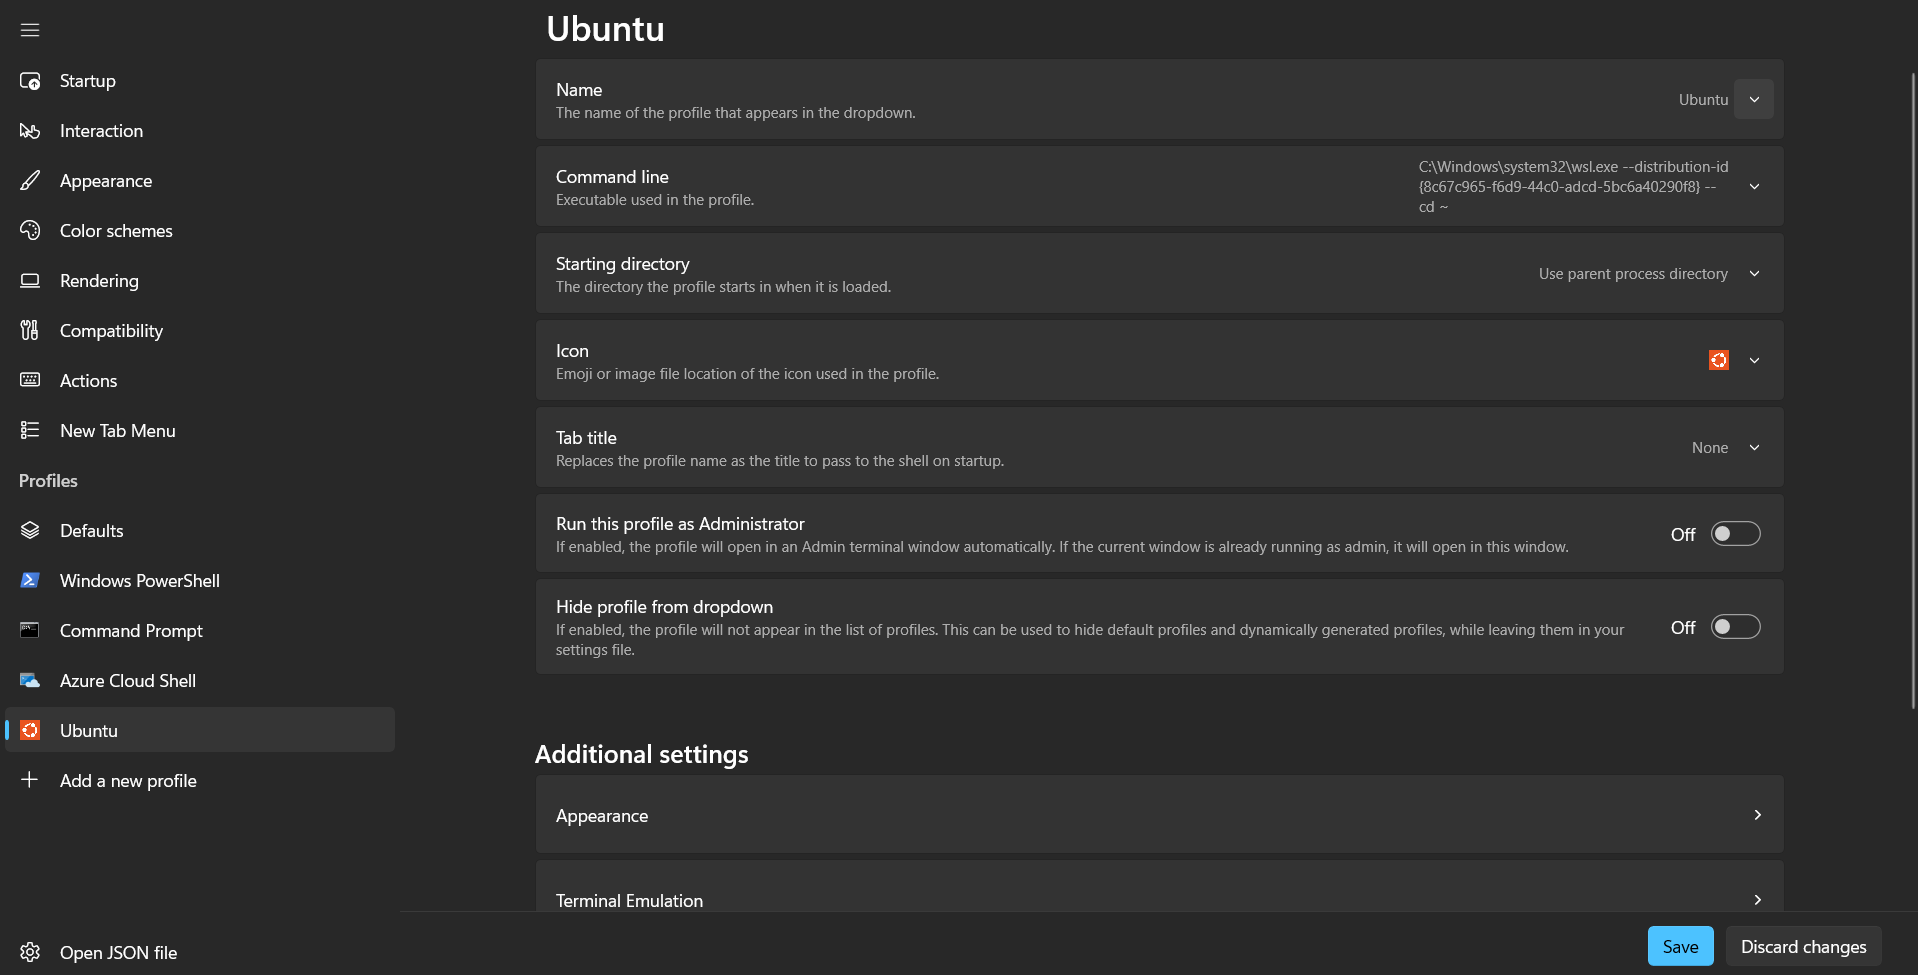Screen dimensions: 1918x975
Task: Expand the Icon setting chevron
Action: (1754, 361)
